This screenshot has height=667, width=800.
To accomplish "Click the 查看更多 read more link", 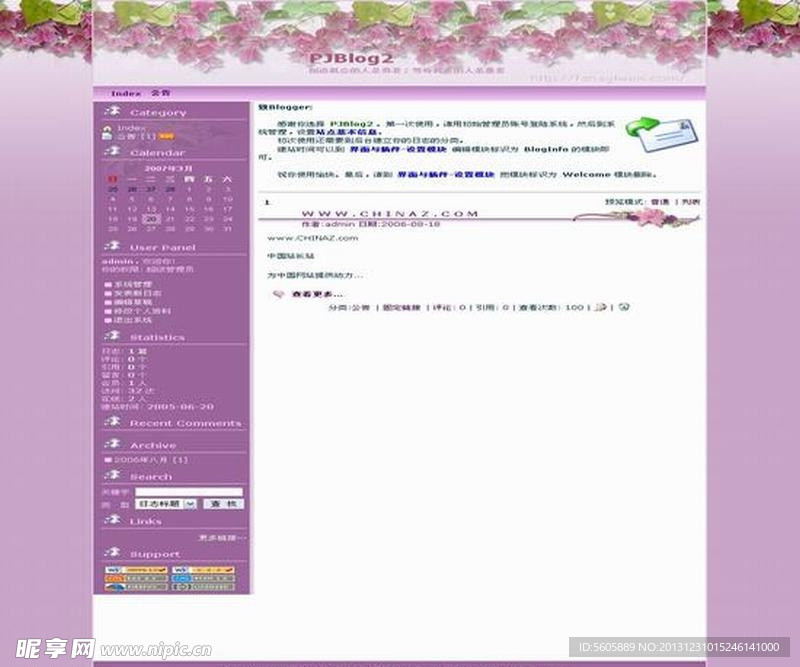I will tap(317, 294).
